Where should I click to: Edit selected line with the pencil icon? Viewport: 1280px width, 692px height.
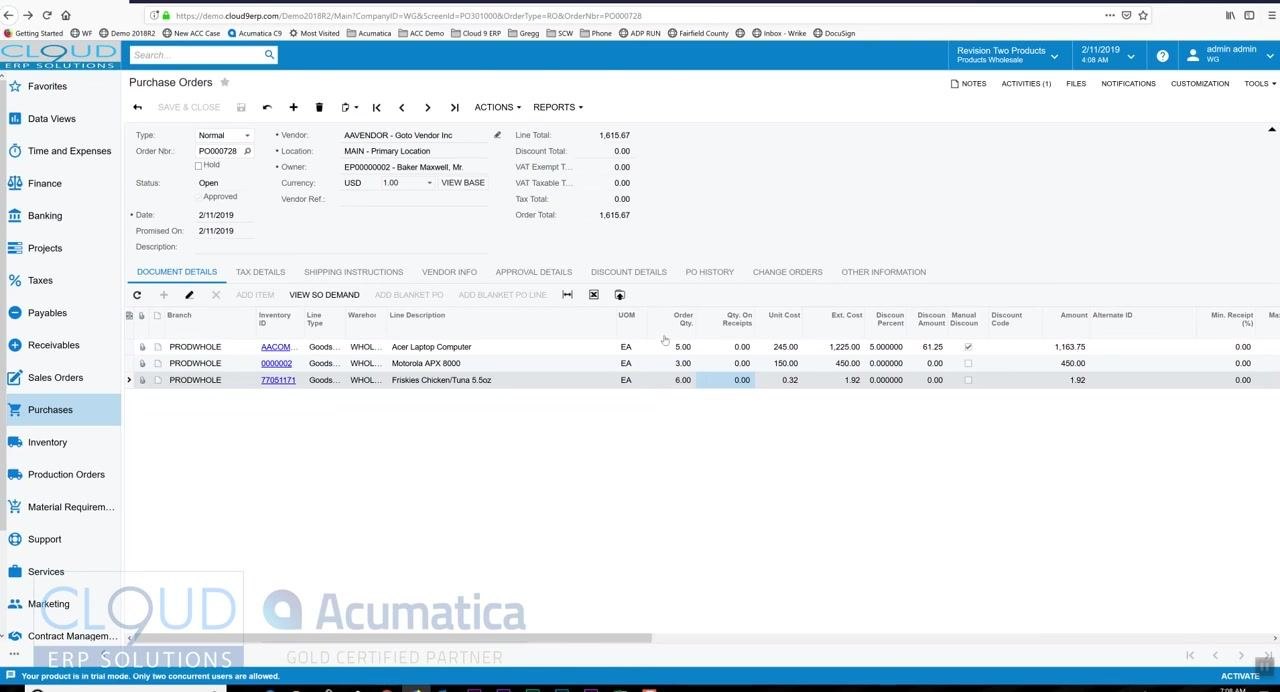click(x=189, y=295)
